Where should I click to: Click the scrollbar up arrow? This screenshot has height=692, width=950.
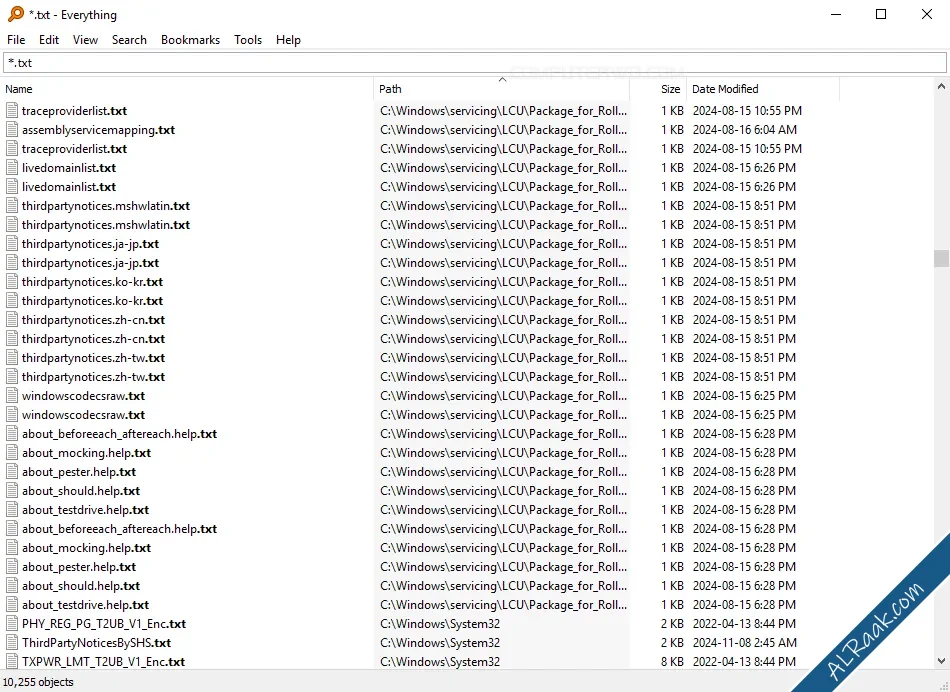click(x=941, y=87)
